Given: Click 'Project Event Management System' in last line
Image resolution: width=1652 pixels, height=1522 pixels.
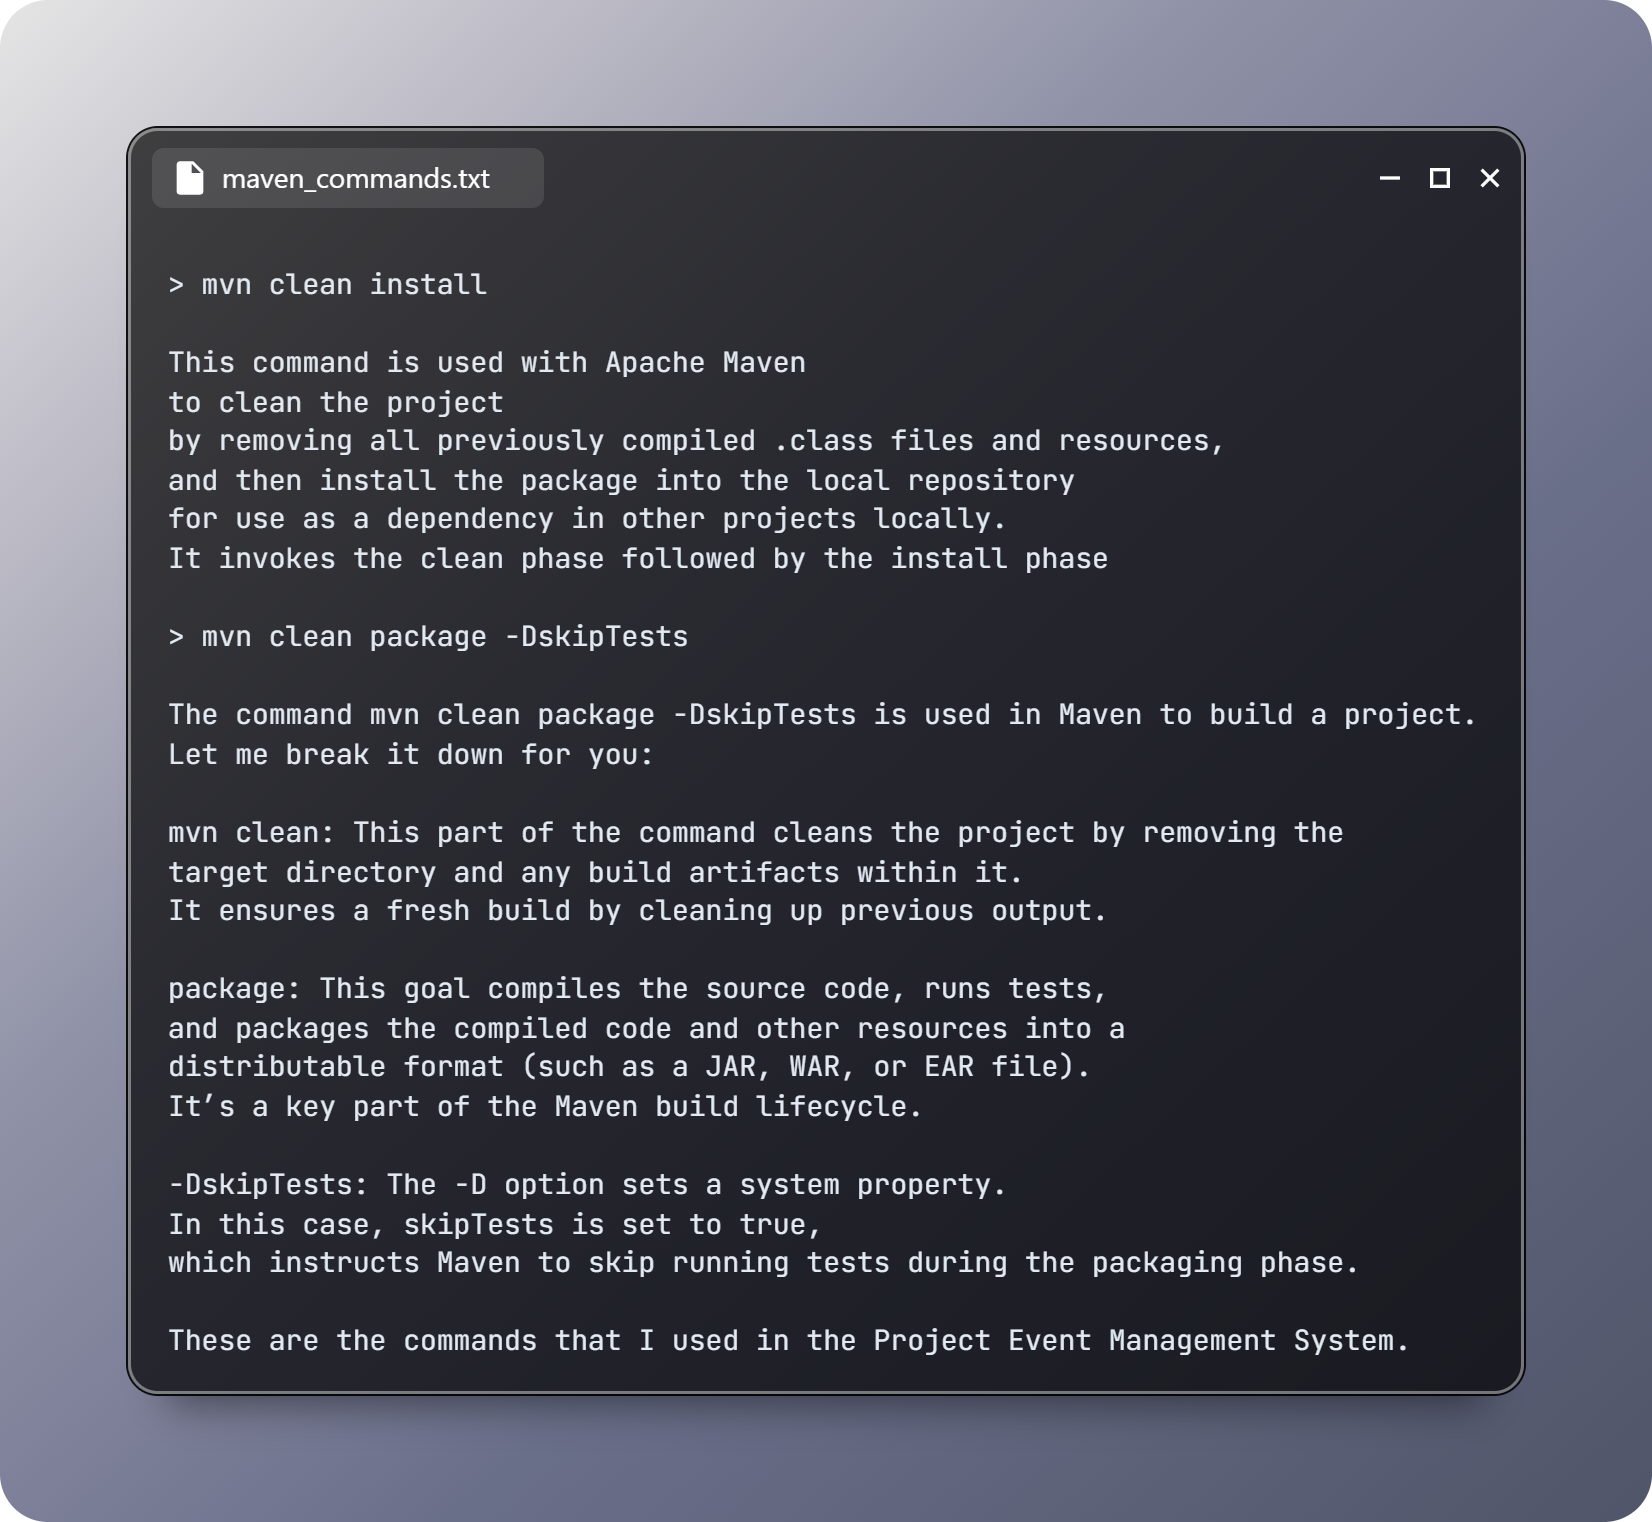Looking at the screenshot, I should [x=1134, y=1341].
